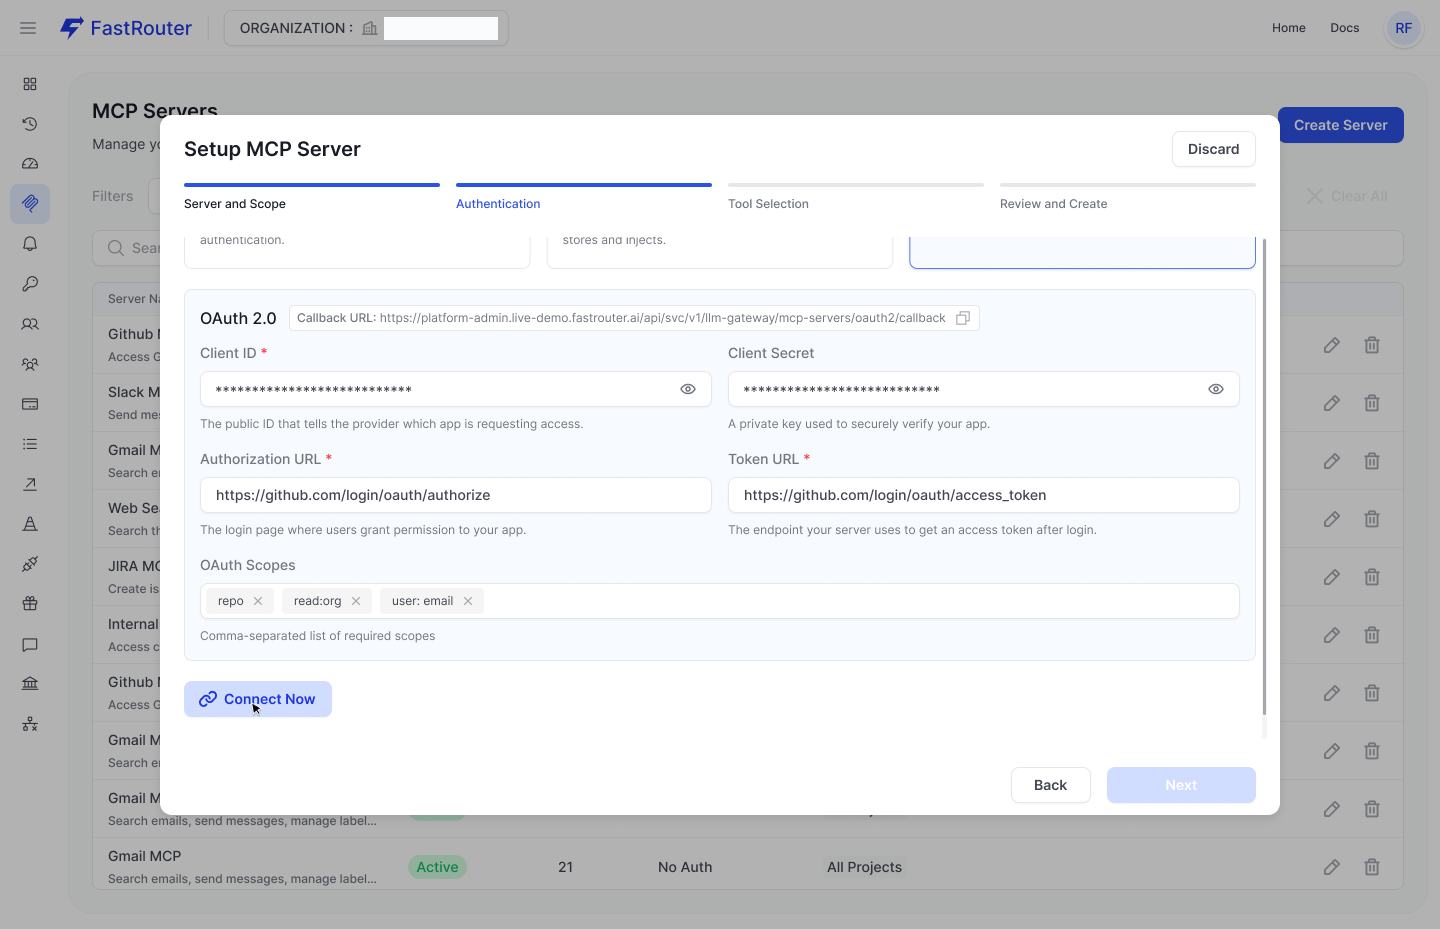The height and width of the screenshot is (930, 1440).
Task: Remove the read:org scope tag
Action: coord(356,601)
